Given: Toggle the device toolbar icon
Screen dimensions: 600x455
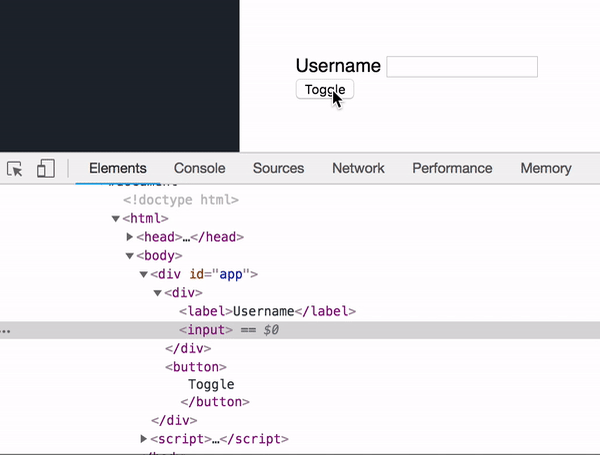Looking at the screenshot, I should (x=46, y=168).
